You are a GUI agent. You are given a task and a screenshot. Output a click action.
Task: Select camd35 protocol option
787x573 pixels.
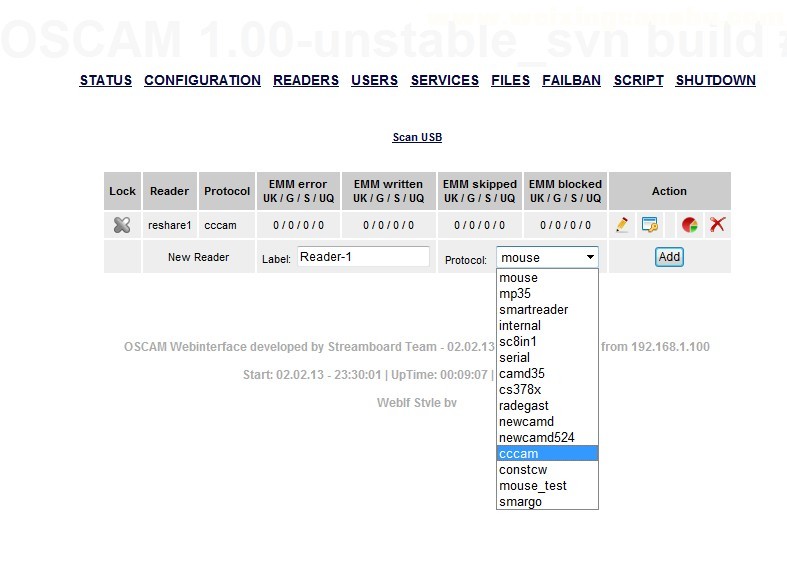[547, 374]
